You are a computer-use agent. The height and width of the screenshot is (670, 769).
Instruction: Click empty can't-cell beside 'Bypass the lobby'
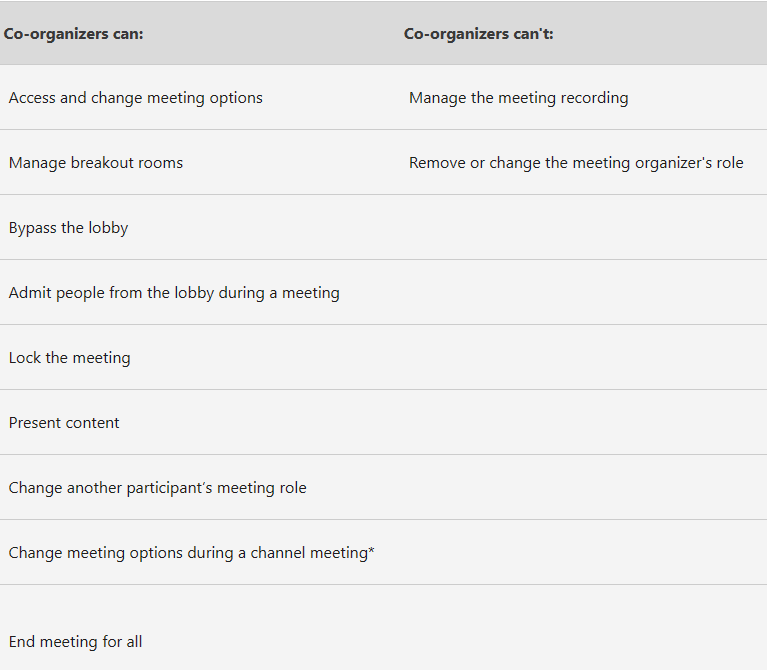pyautogui.click(x=584, y=228)
